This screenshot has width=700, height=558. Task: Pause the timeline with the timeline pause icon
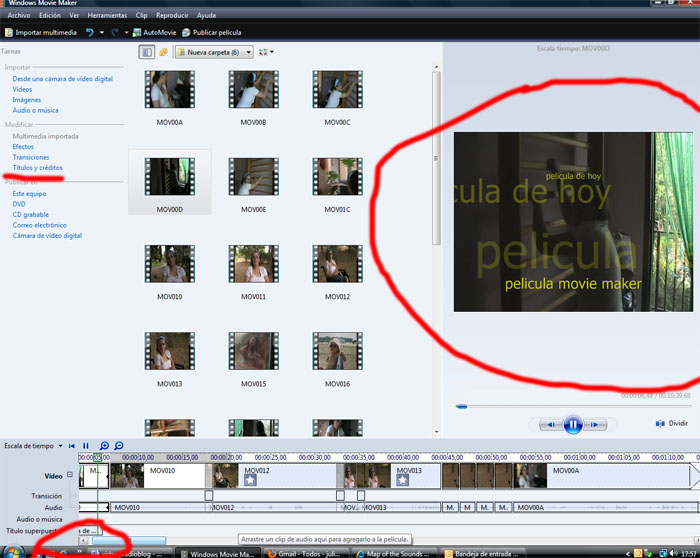86,446
